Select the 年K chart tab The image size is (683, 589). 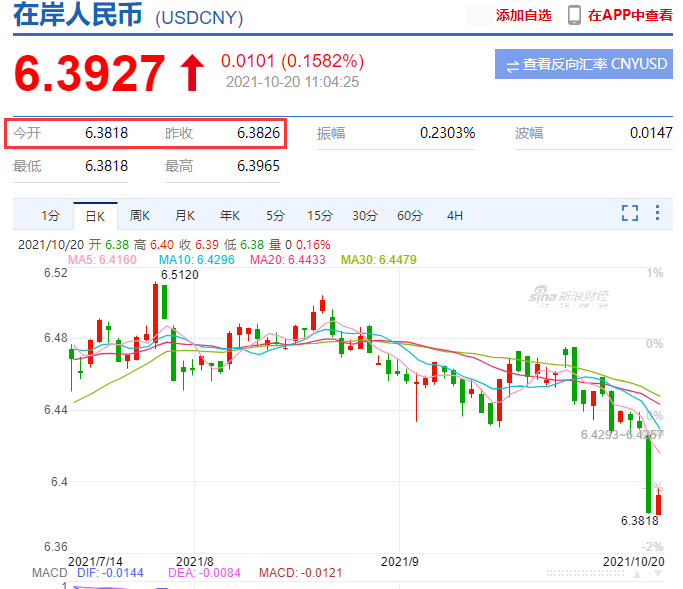point(230,216)
